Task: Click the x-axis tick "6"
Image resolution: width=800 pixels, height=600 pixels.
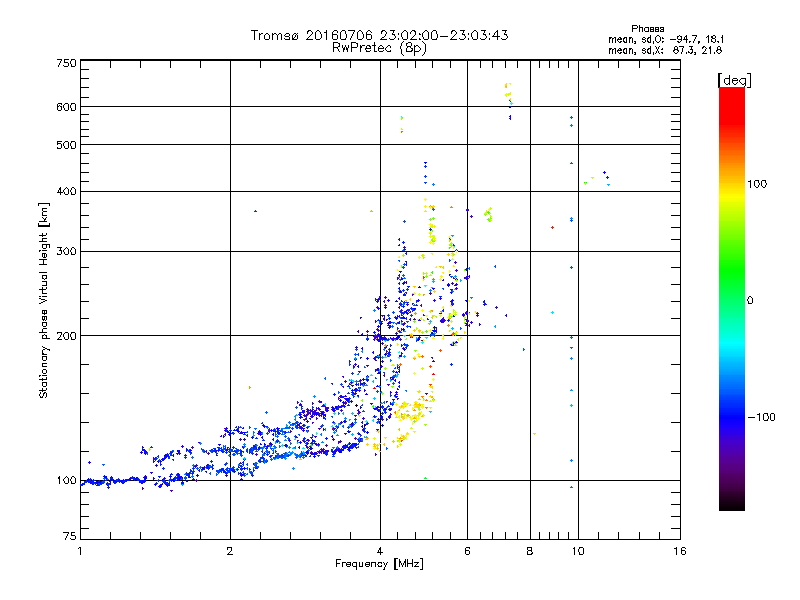Action: click(x=467, y=551)
